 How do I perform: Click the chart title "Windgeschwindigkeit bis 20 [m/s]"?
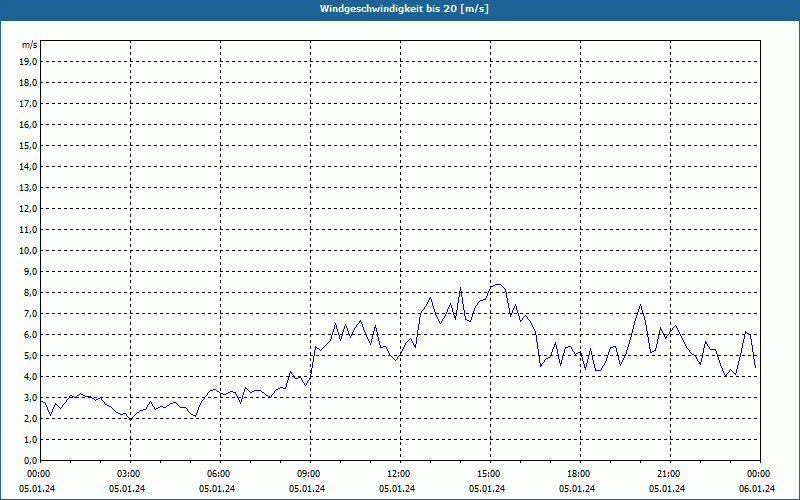(404, 9)
